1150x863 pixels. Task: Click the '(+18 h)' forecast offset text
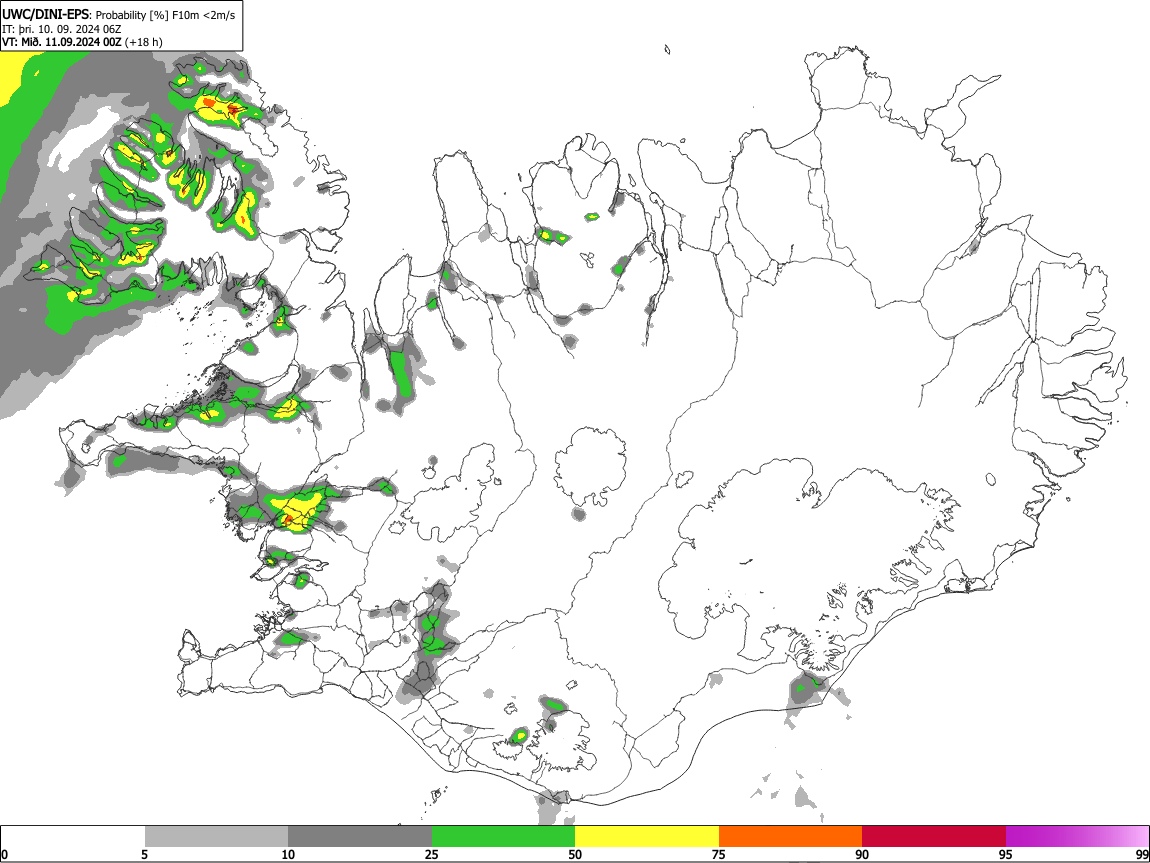tap(144, 42)
